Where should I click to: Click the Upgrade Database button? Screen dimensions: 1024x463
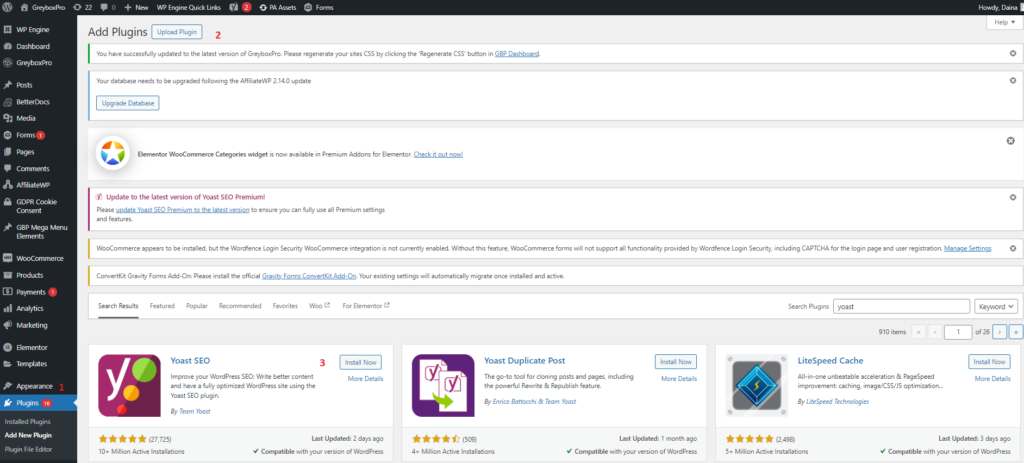pos(128,104)
